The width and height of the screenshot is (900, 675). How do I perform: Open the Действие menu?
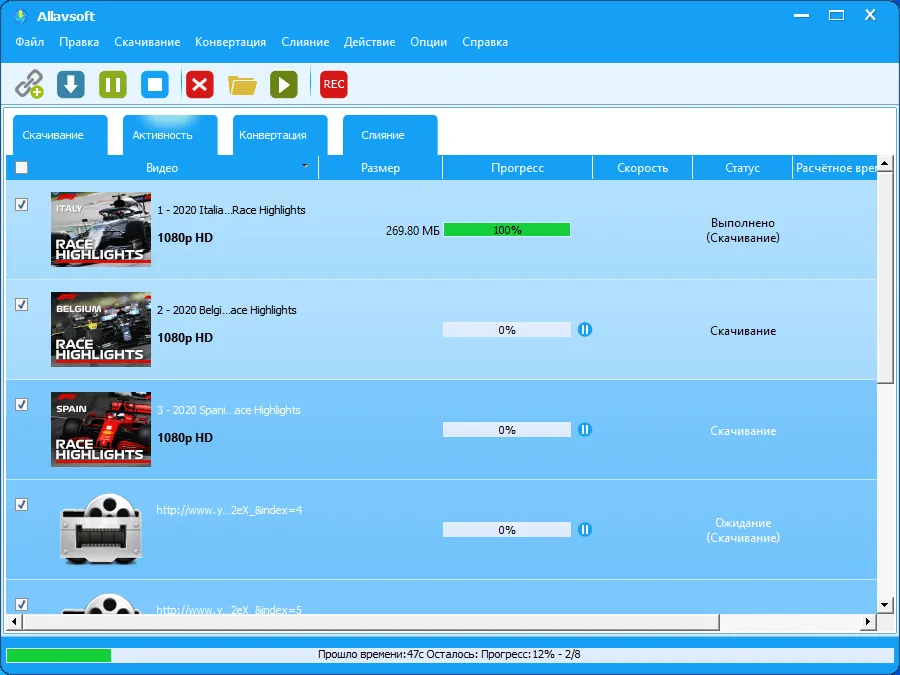370,42
